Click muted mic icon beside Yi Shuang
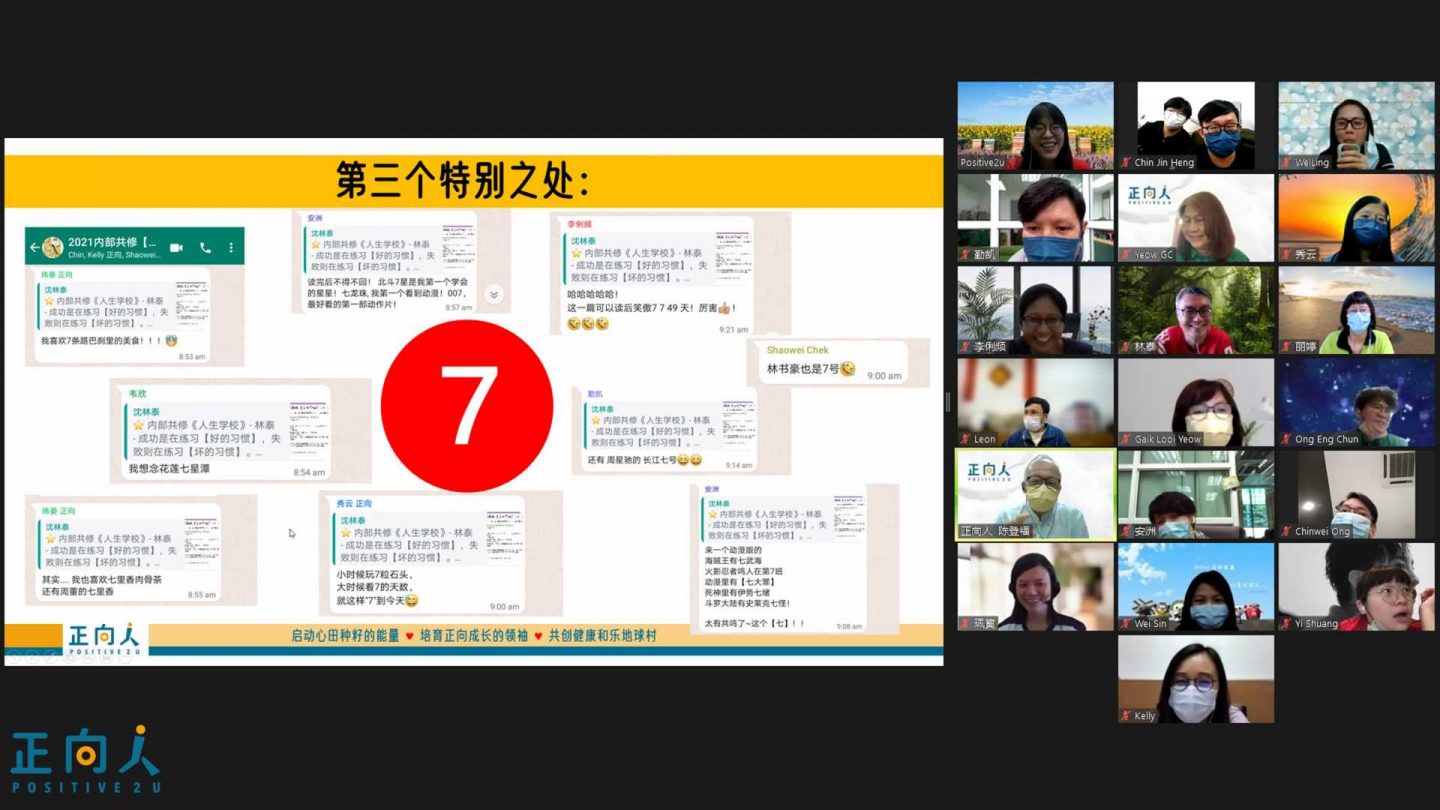This screenshot has width=1440, height=810. click(1287, 623)
